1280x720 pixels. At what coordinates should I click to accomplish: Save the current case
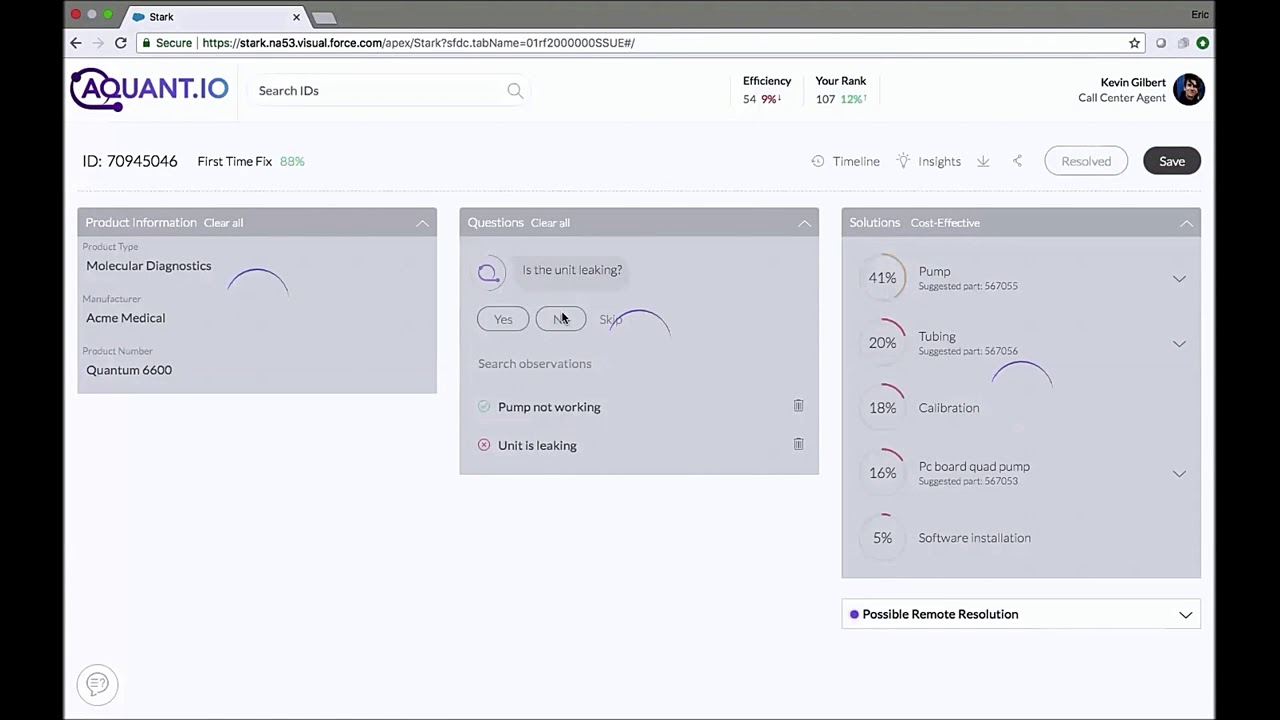click(1172, 161)
